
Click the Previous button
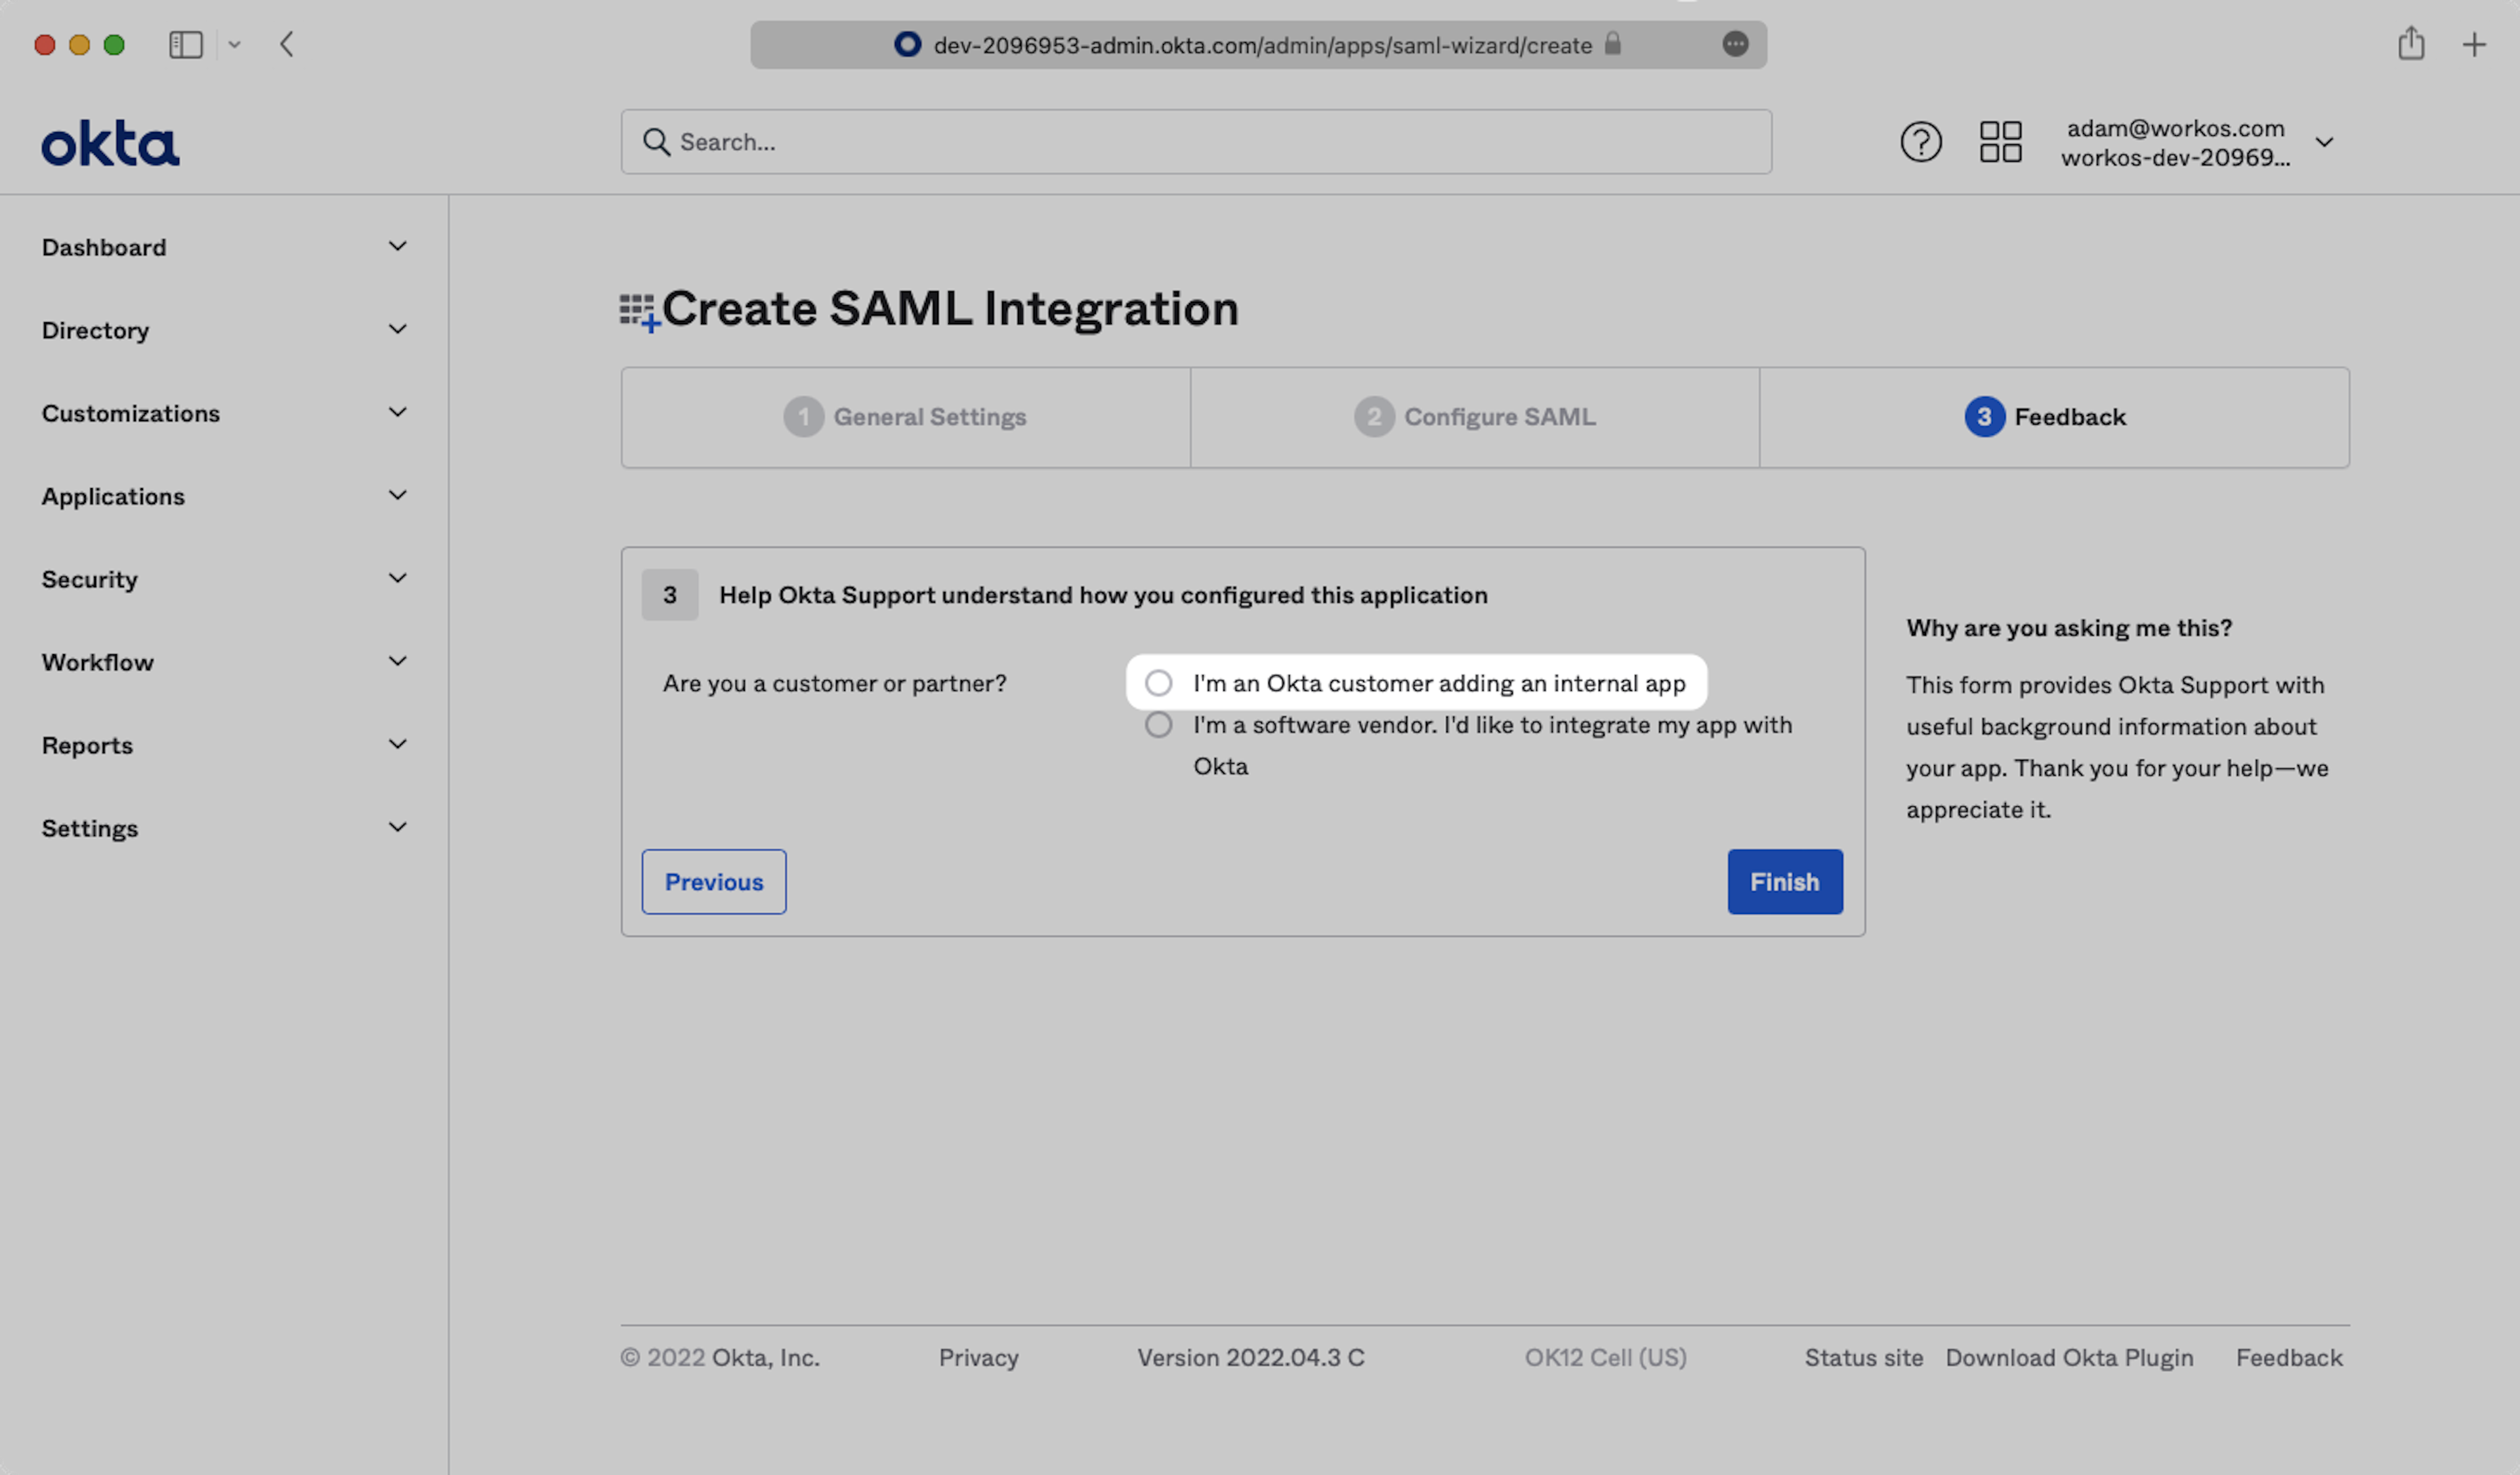click(x=713, y=882)
